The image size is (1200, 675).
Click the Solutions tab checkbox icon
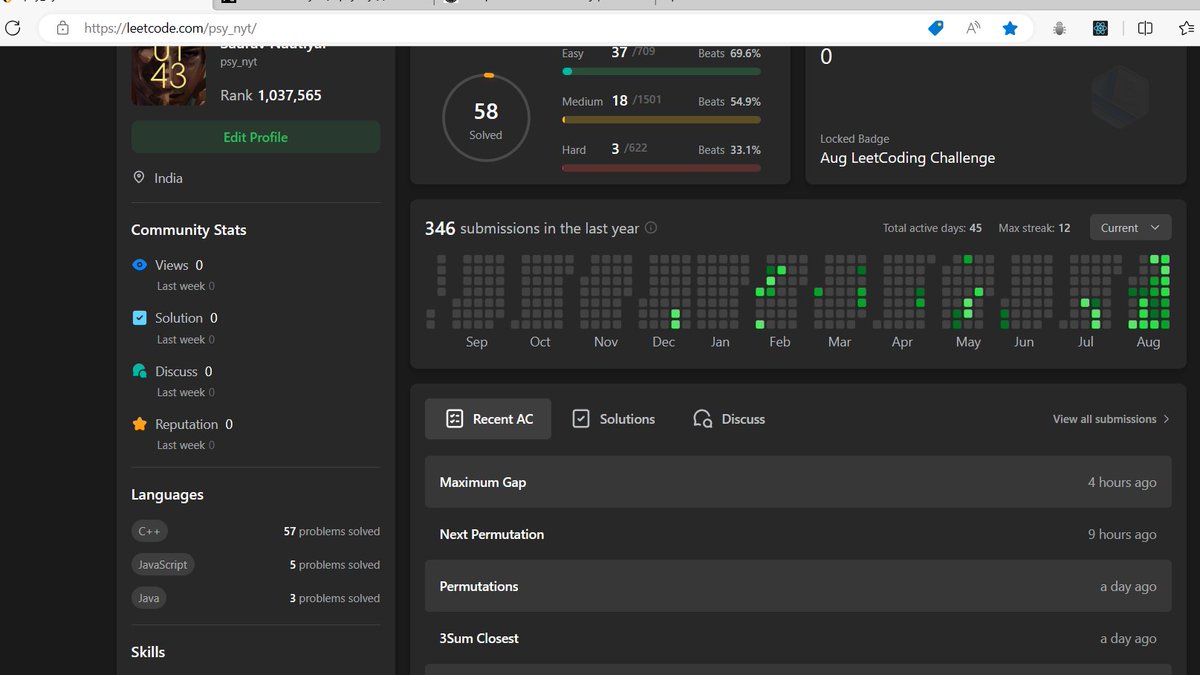point(581,419)
